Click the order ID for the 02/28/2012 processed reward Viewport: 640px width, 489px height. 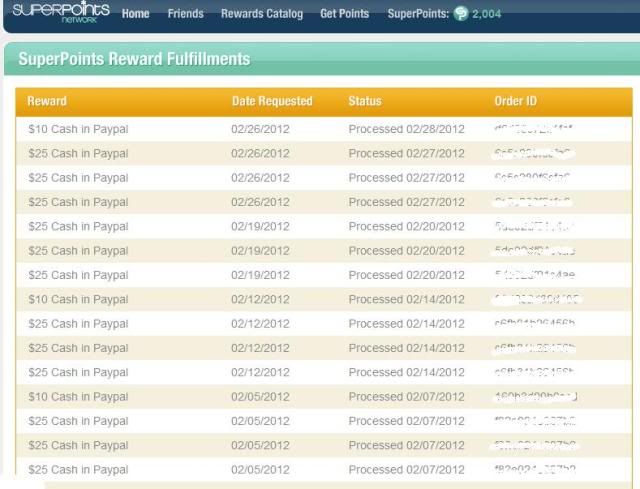tap(533, 129)
